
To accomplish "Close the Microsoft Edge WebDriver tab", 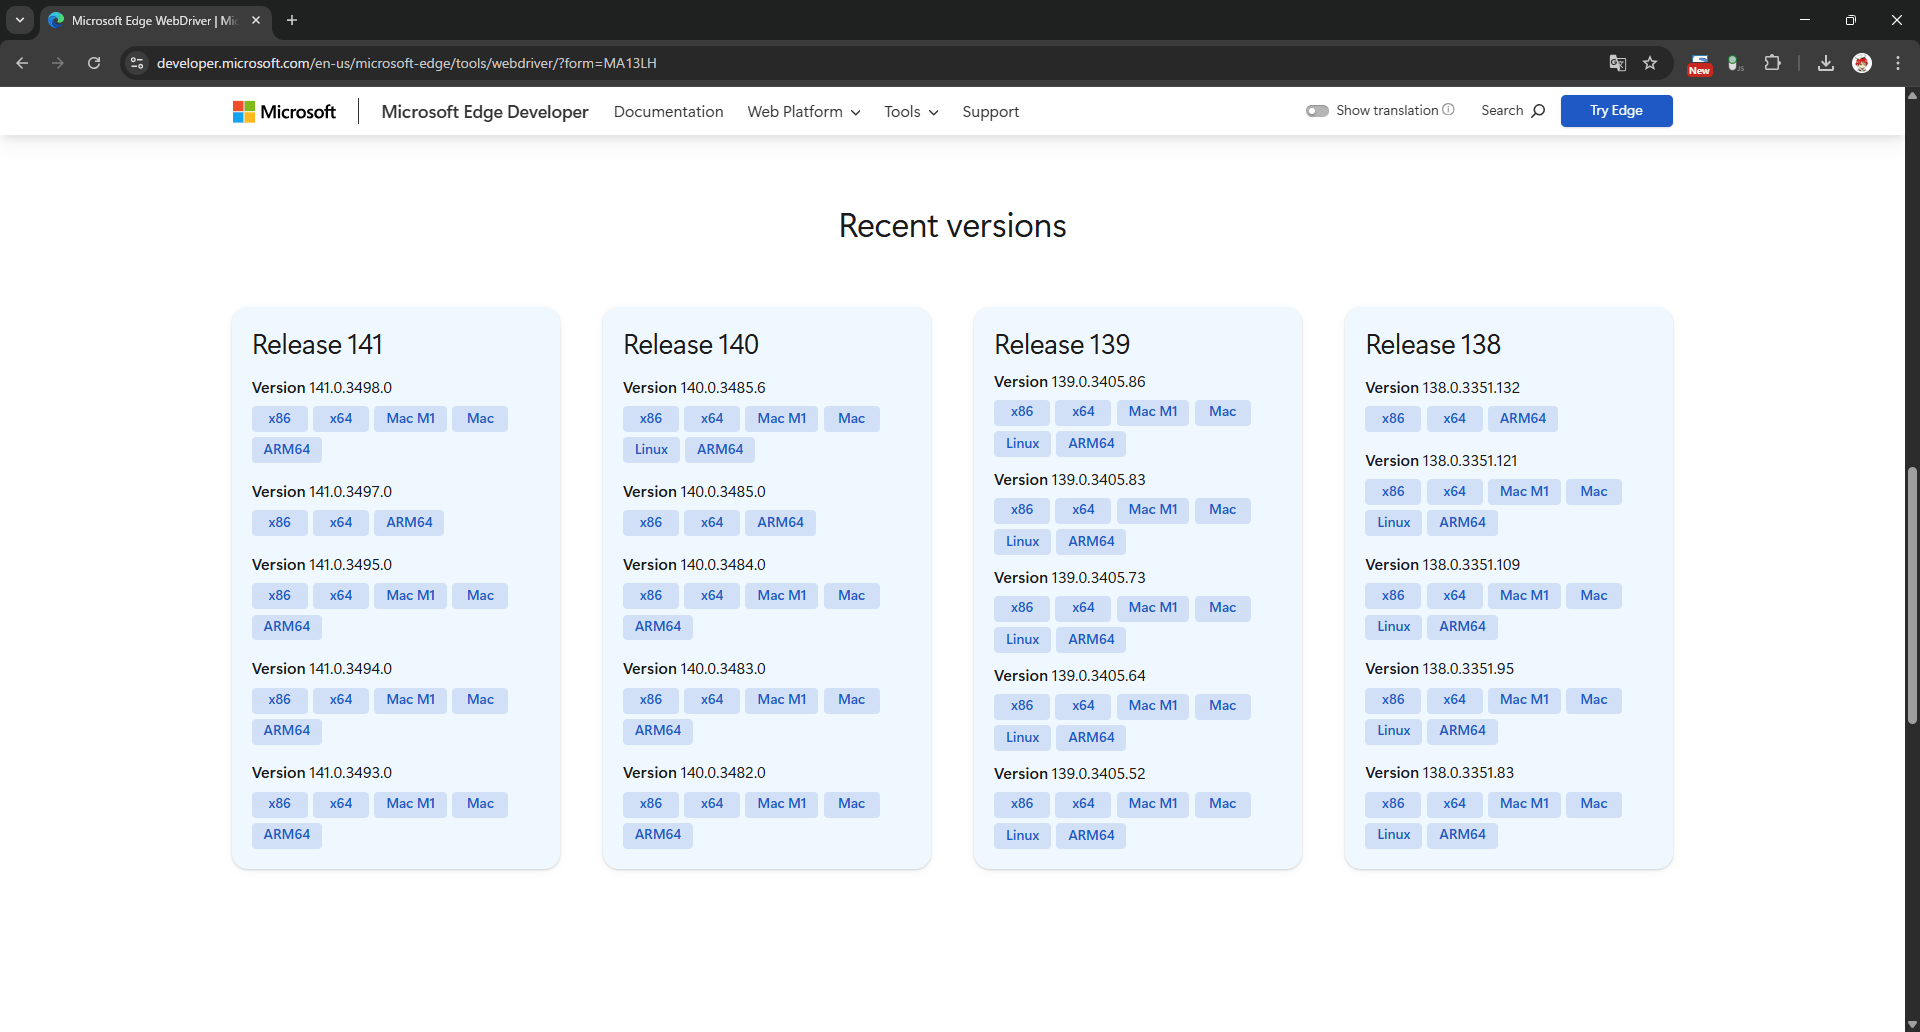I will point(256,20).
